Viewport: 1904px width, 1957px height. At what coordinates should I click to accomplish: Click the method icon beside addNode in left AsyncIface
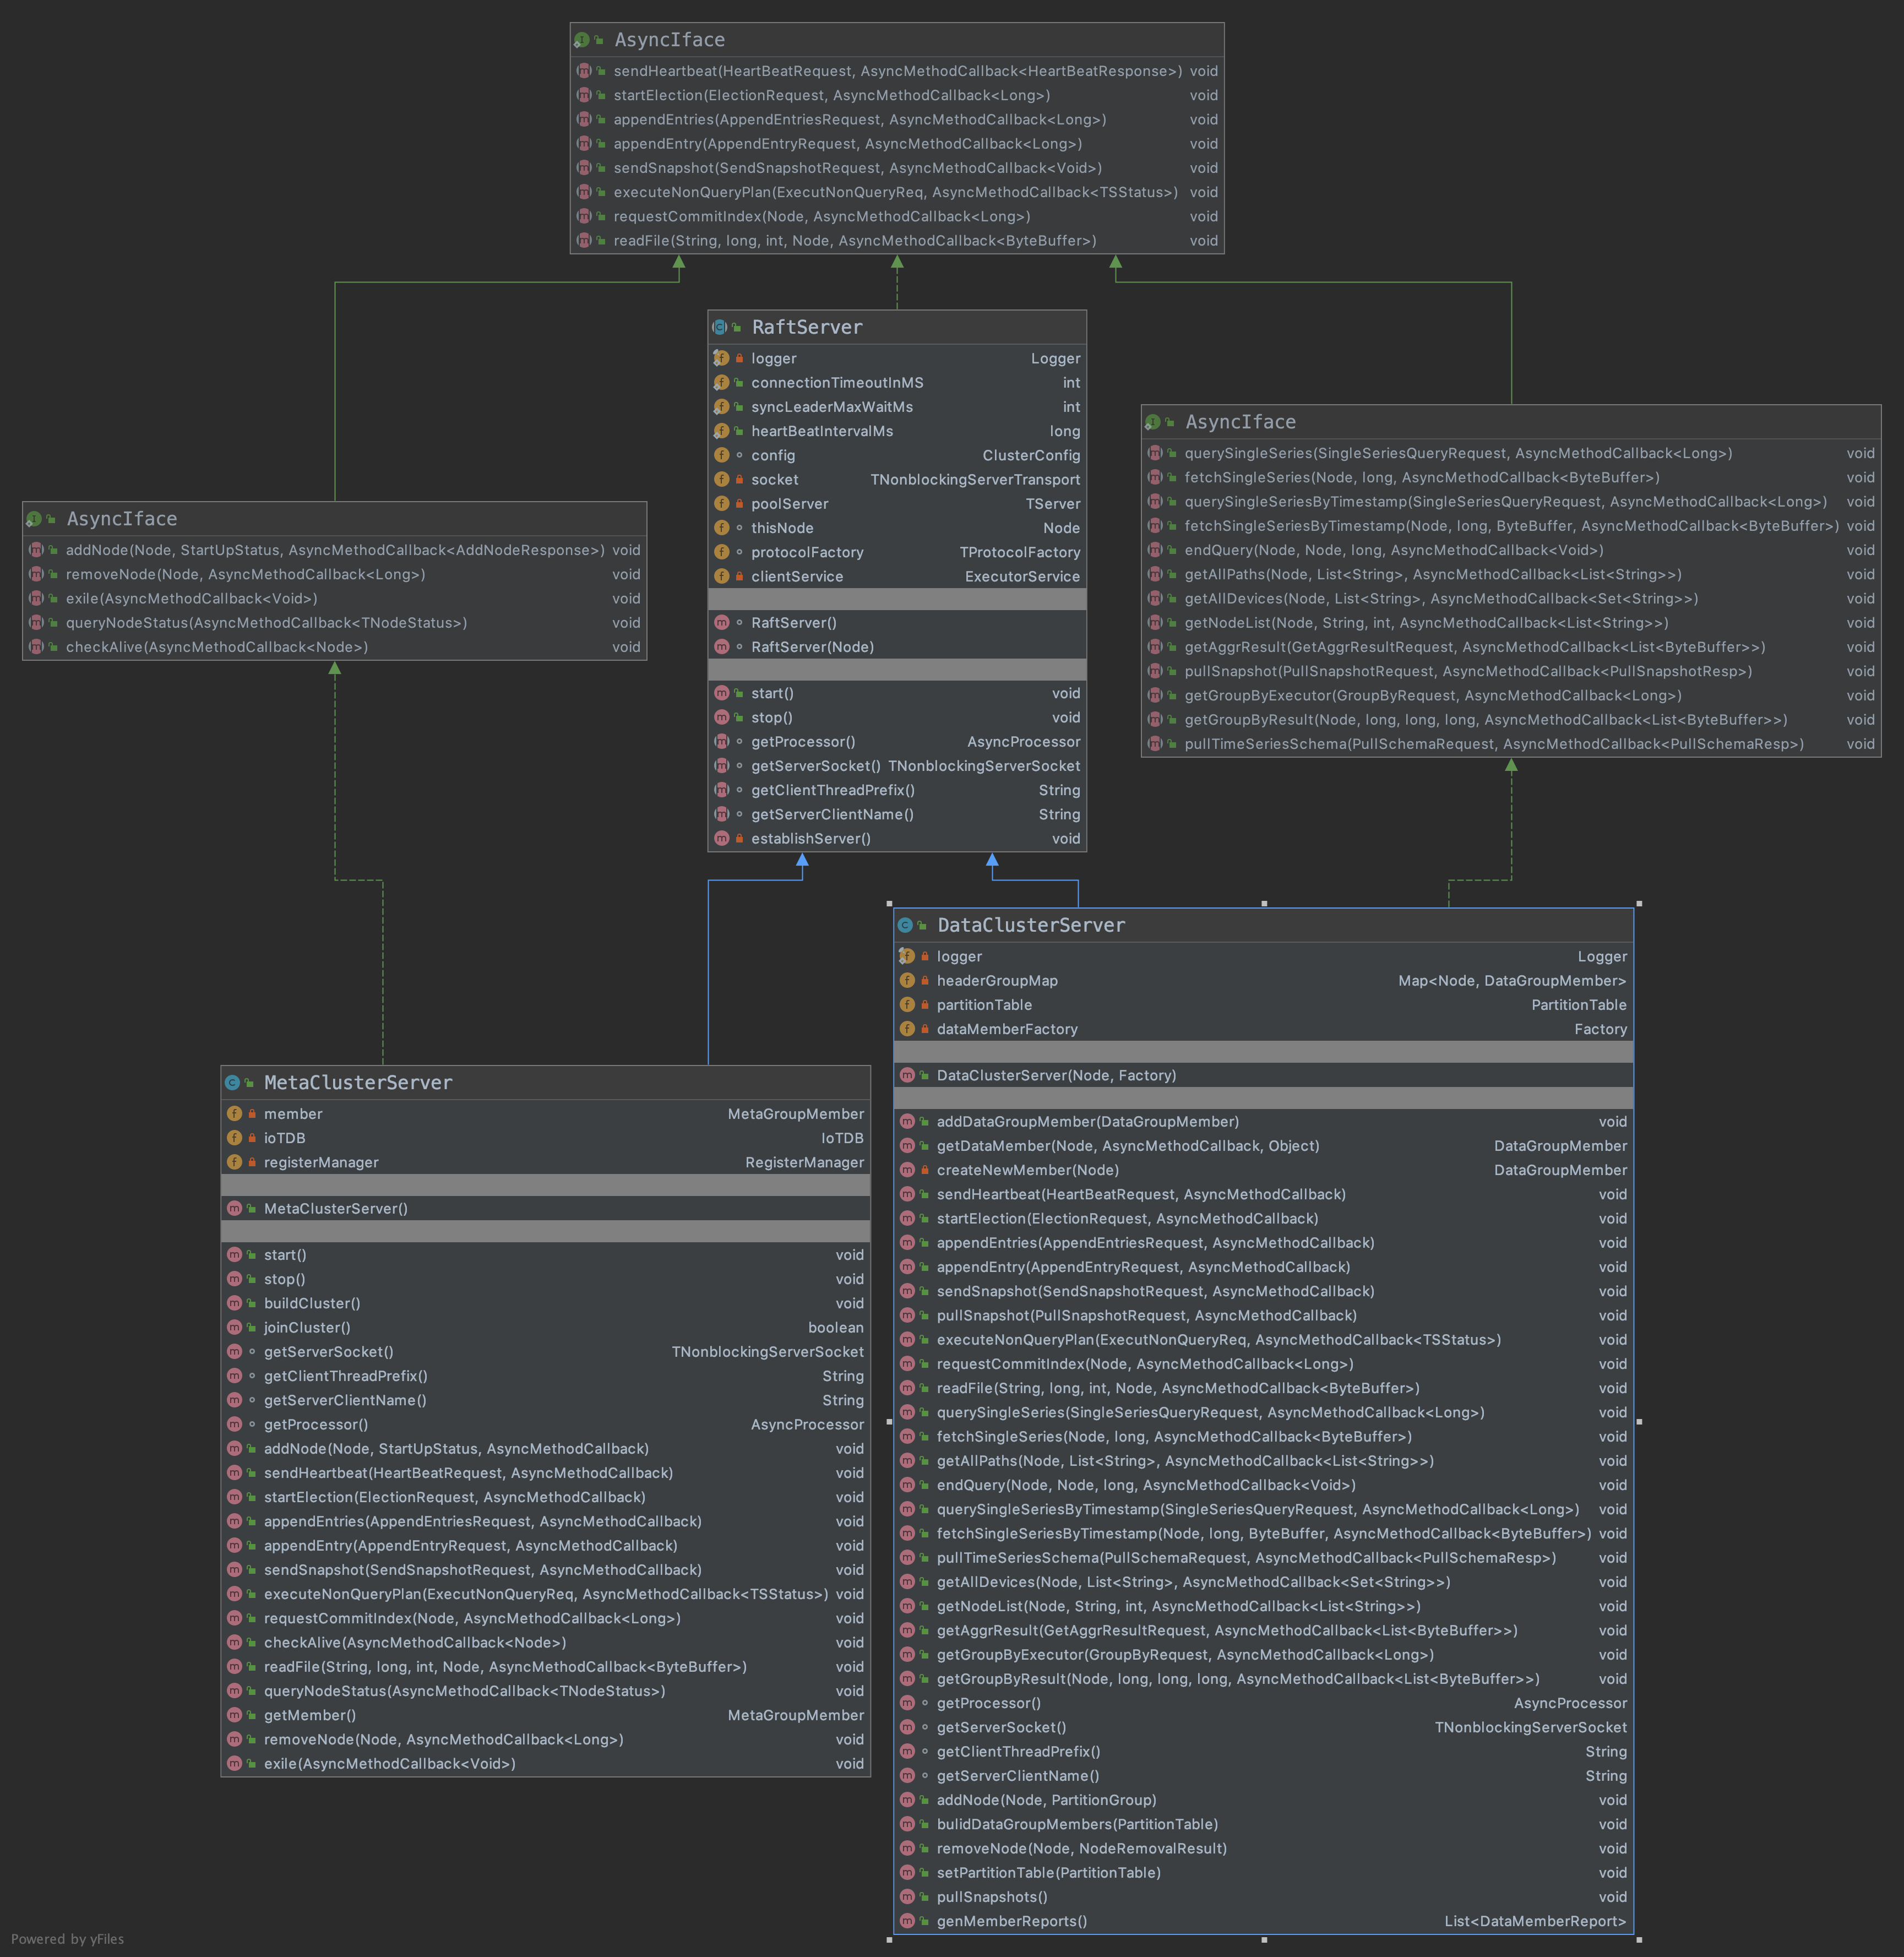pyautogui.click(x=36, y=550)
